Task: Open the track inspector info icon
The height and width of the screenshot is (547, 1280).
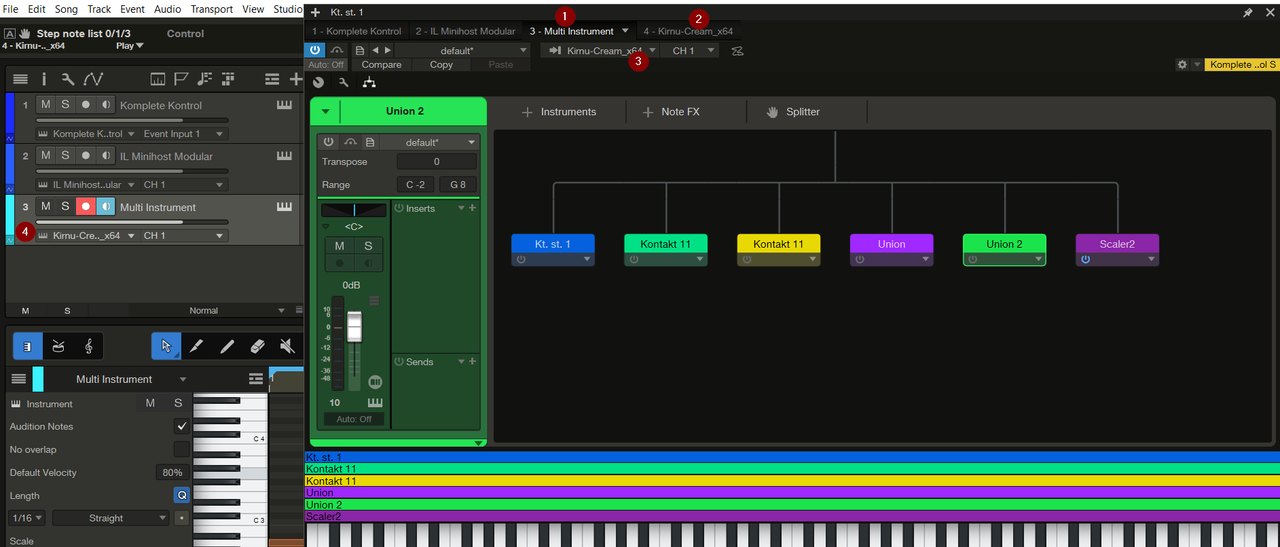Action: [43, 79]
